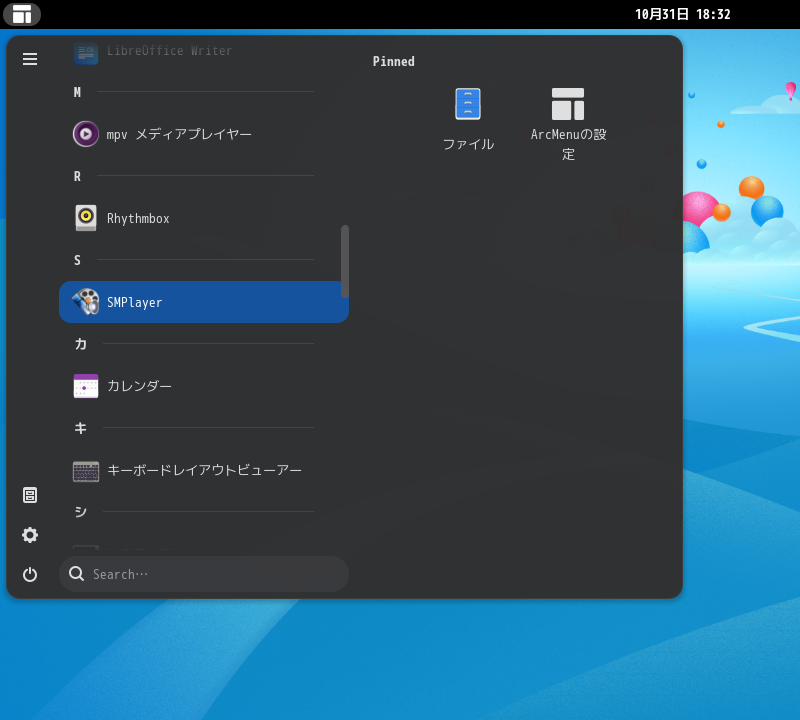Click the ArcMenu button in top panel
The height and width of the screenshot is (720, 800).
click(22, 14)
